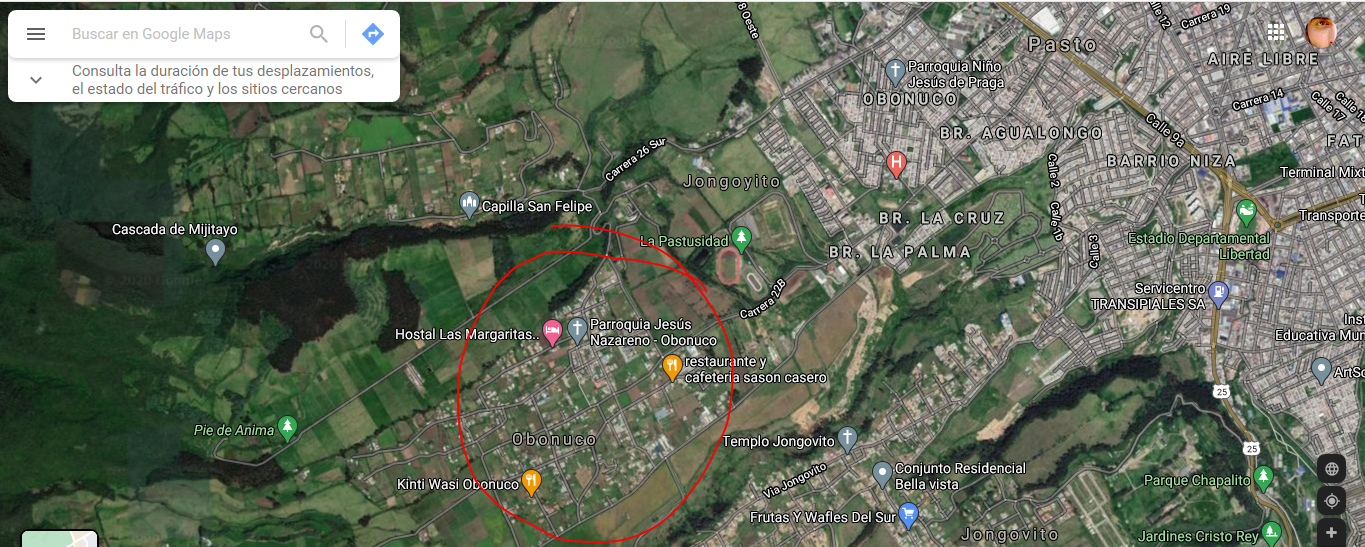This screenshot has width=1365, height=547.
Task: Open the hamburger menu in the search box
Action: [36, 34]
